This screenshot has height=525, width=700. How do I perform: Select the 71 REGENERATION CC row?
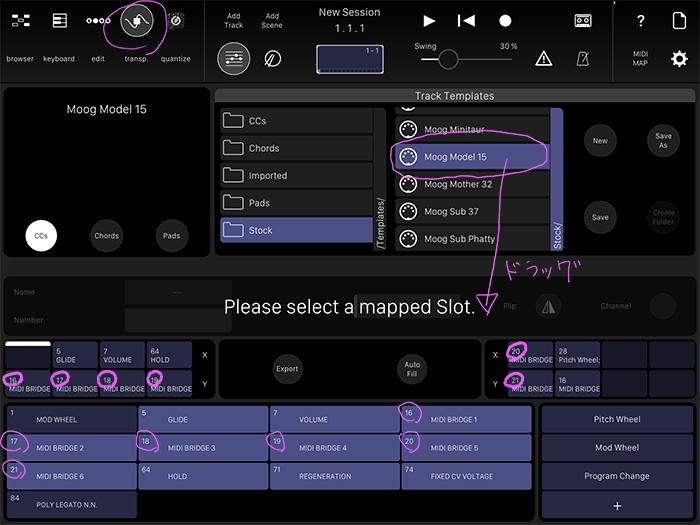pos(334,476)
